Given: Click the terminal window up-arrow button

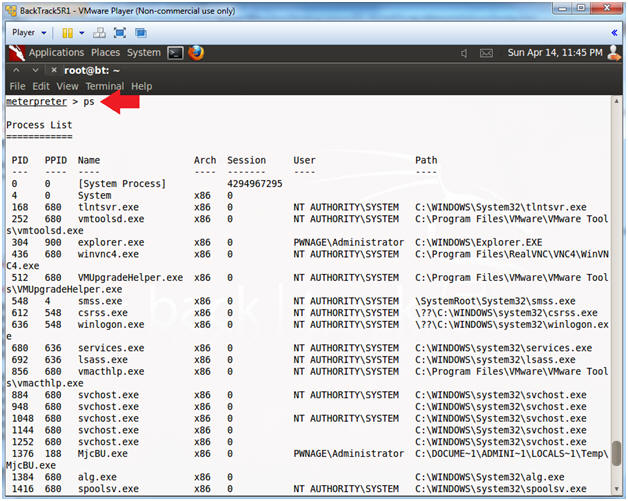Looking at the screenshot, I should coord(16,70).
